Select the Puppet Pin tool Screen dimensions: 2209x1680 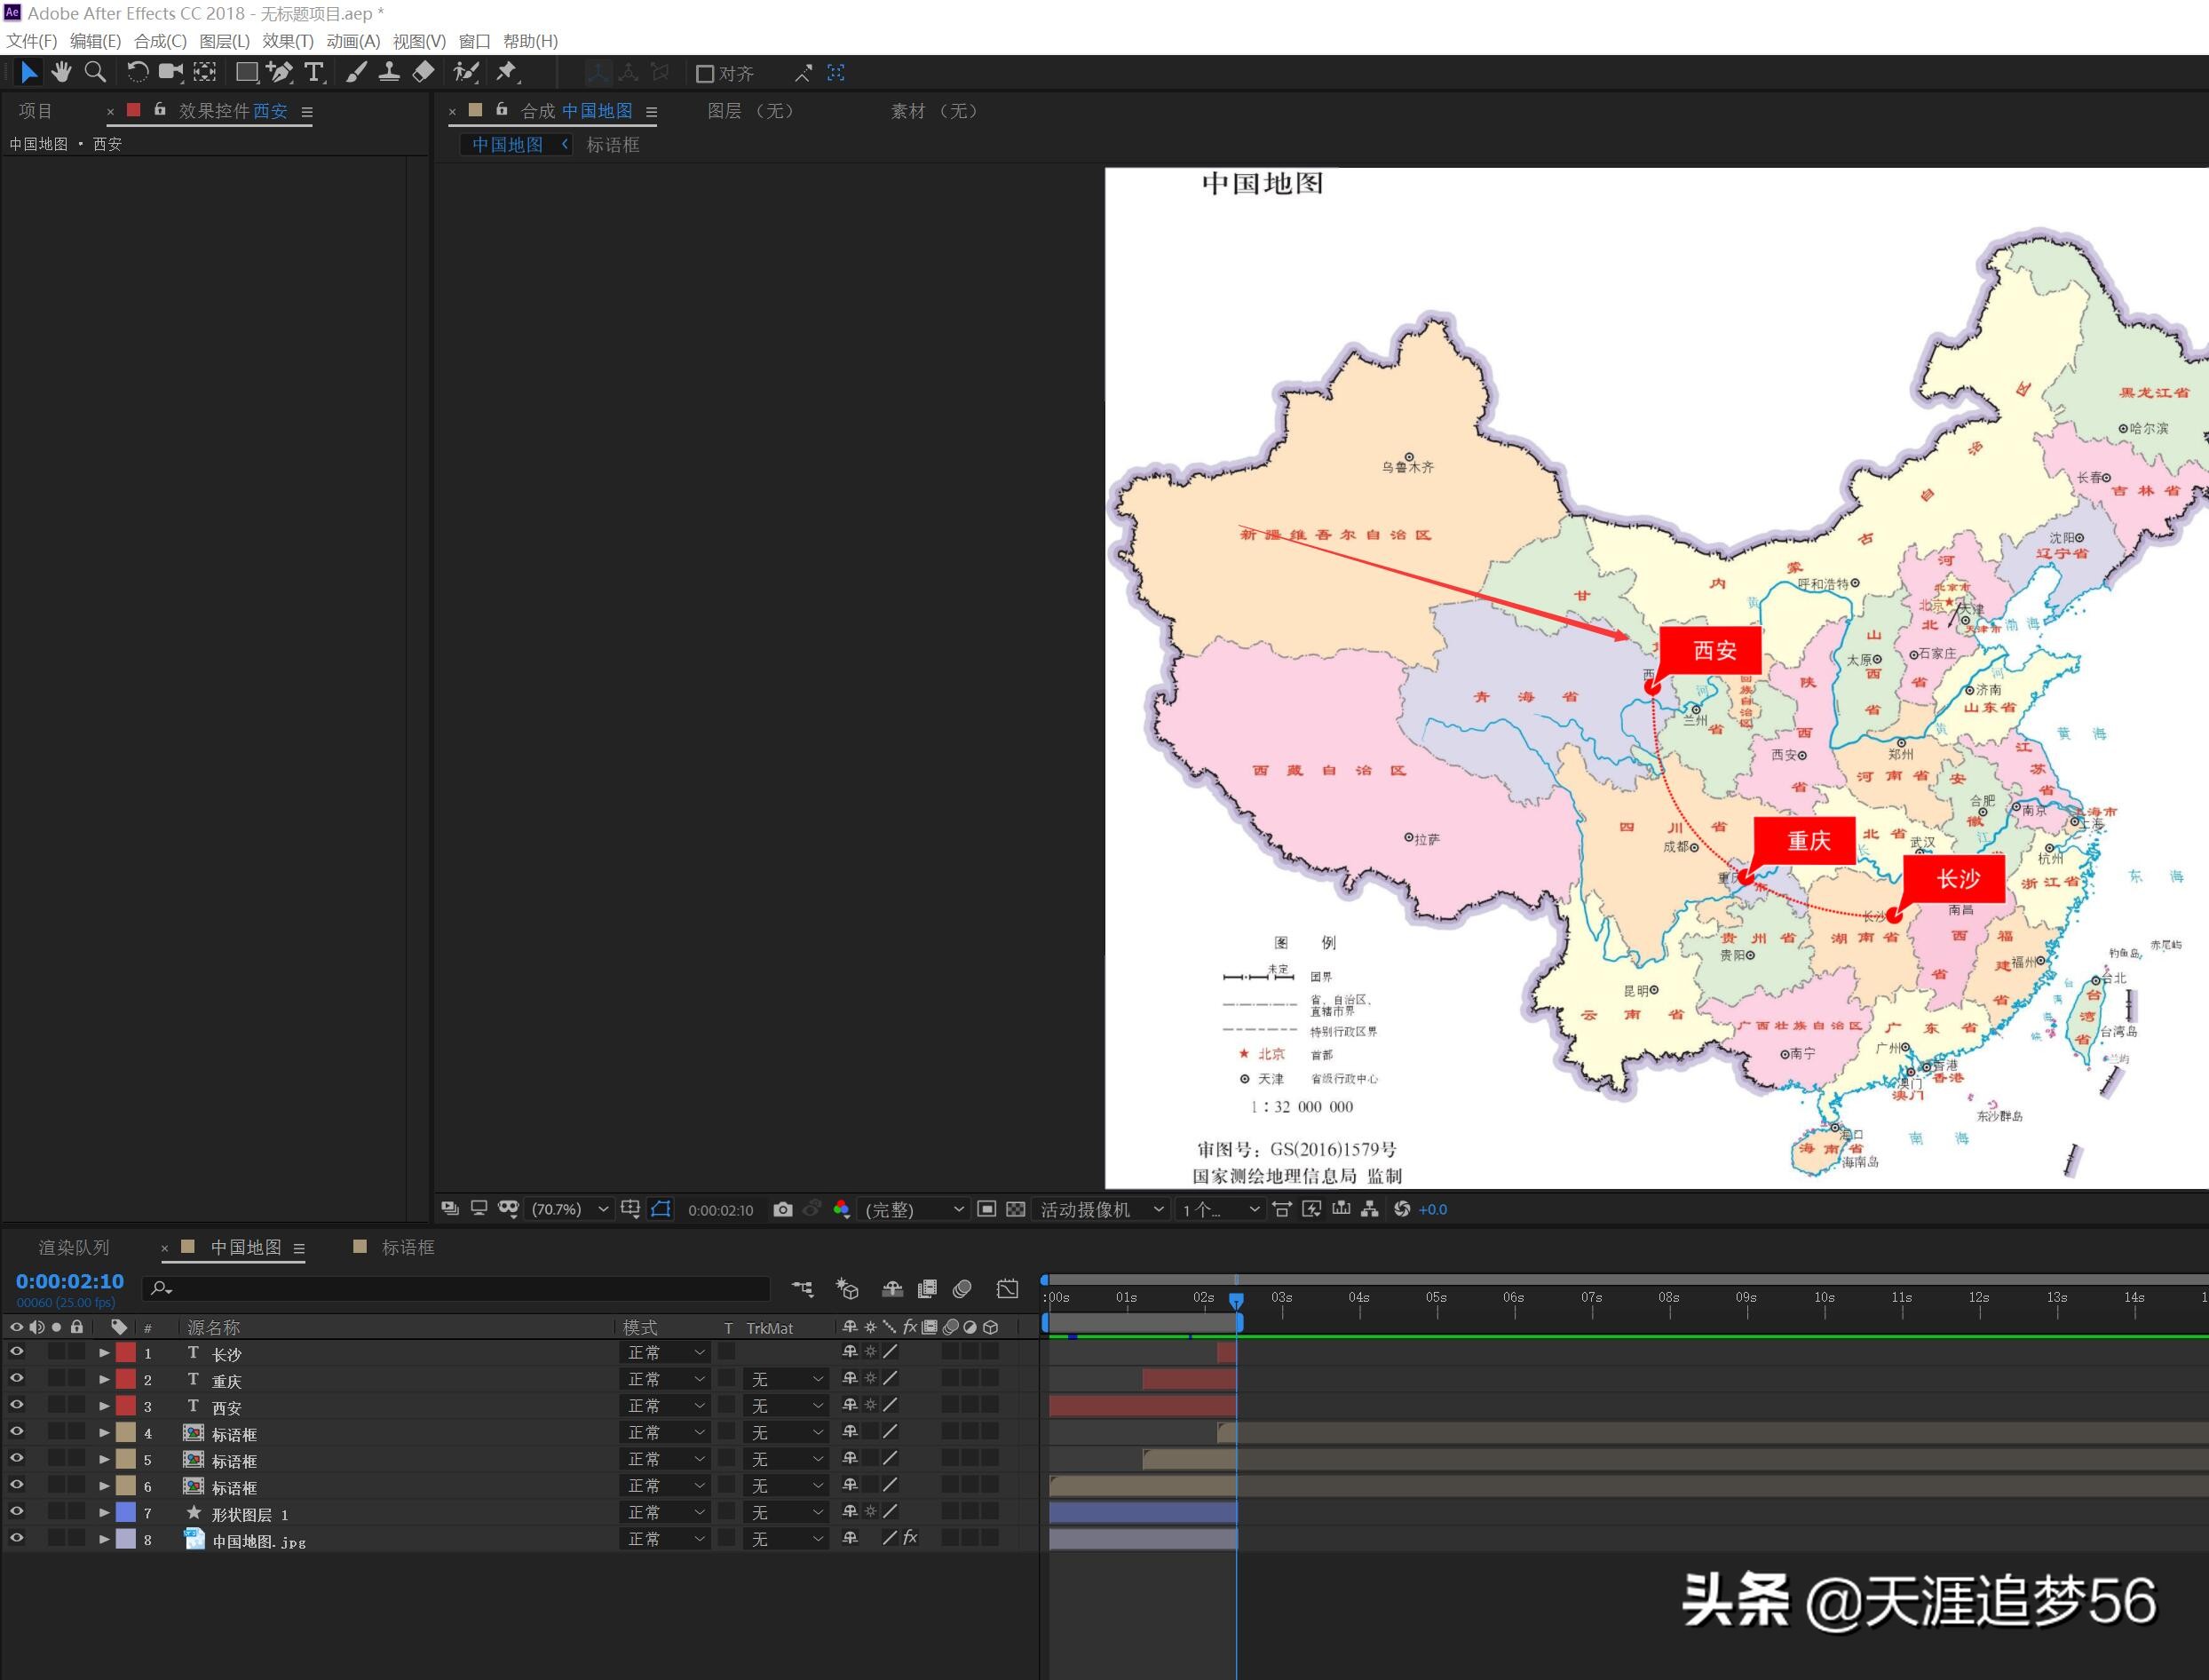coord(507,72)
